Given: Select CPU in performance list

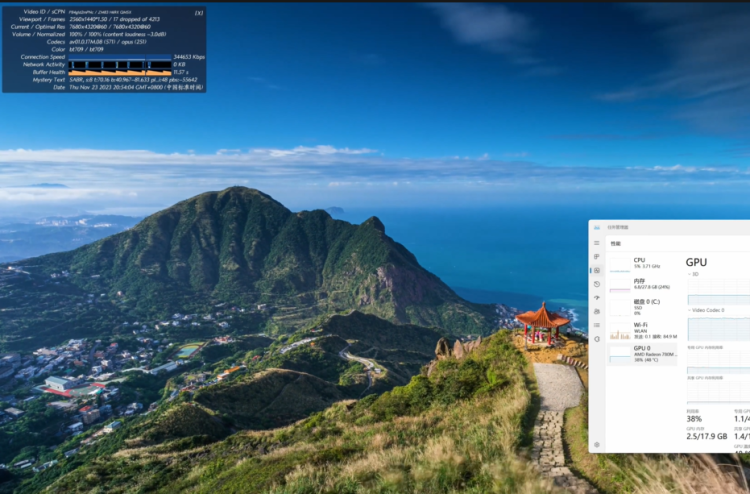Looking at the screenshot, I should coord(642,263).
